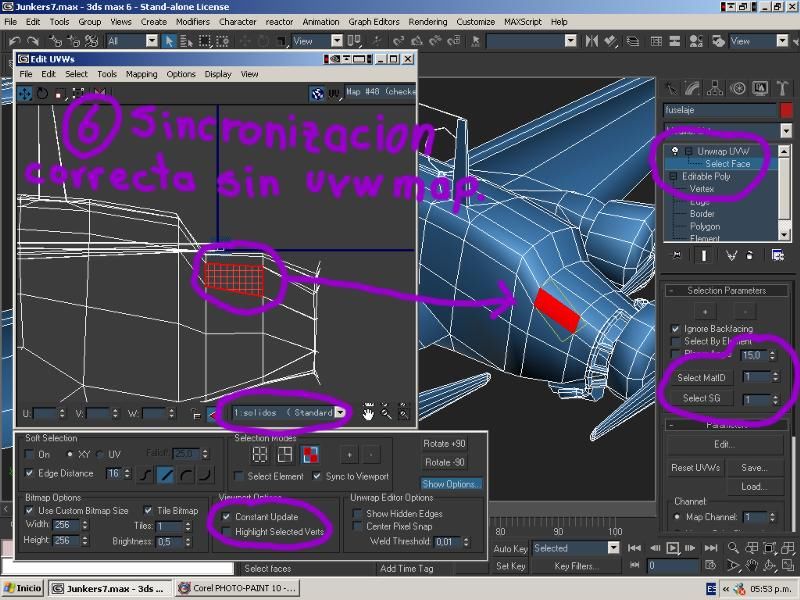Open the Graph Editors menu

(x=374, y=22)
